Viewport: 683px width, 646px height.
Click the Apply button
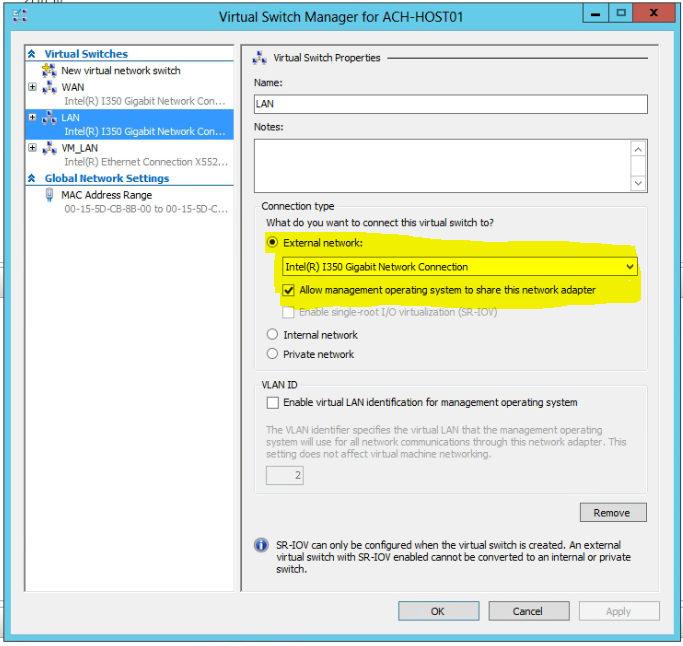click(619, 611)
